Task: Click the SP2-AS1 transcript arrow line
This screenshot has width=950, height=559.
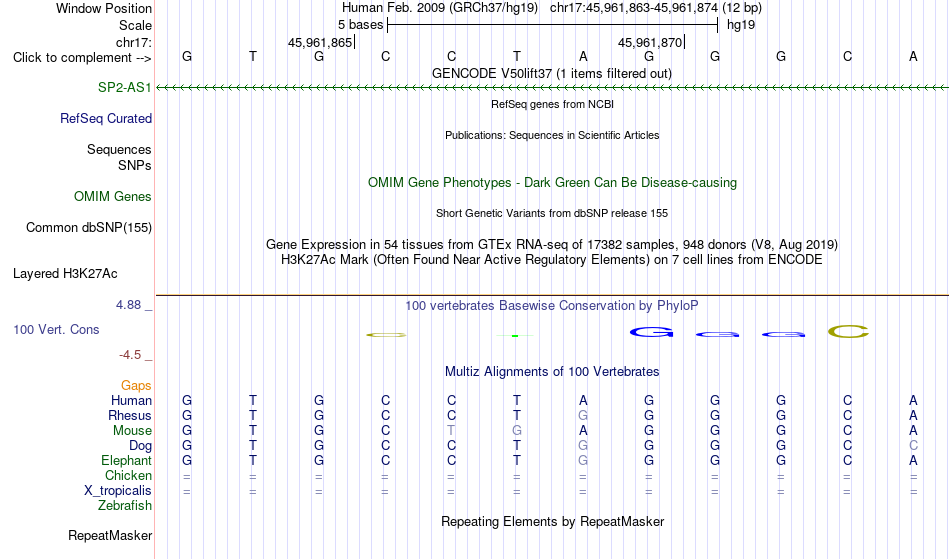Action: tap(552, 88)
